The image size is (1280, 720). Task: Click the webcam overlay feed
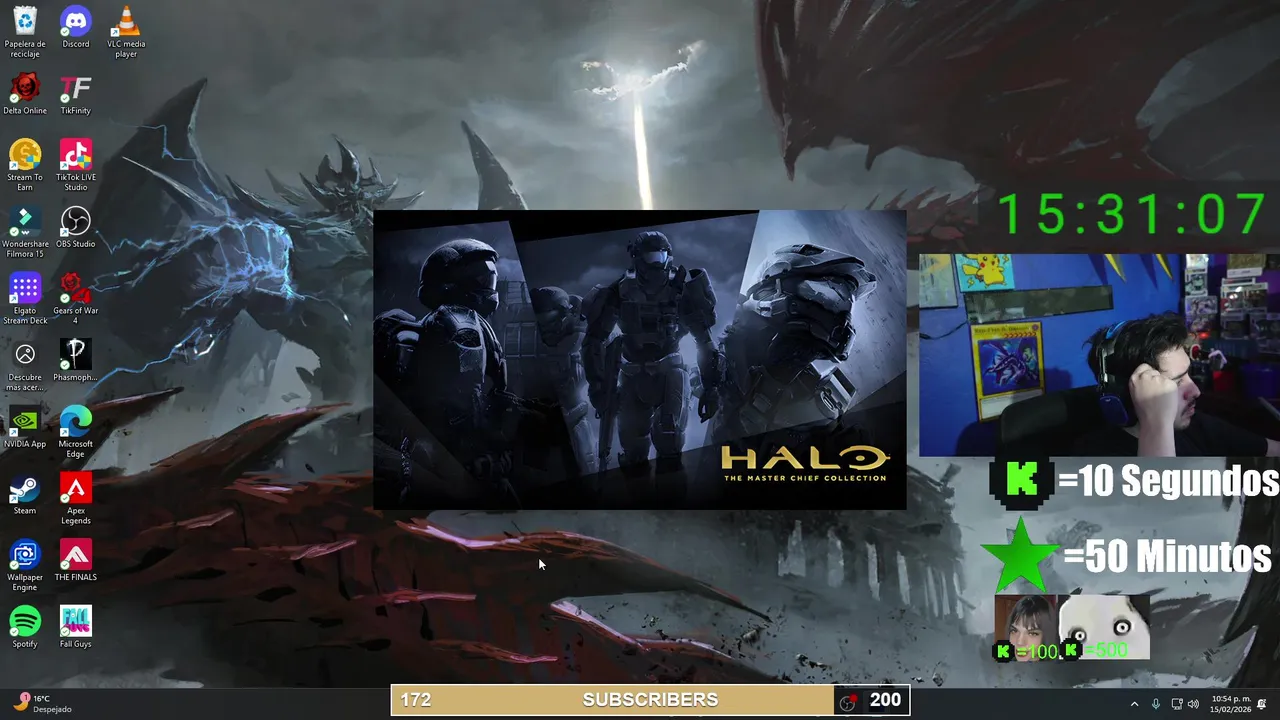tap(1099, 355)
